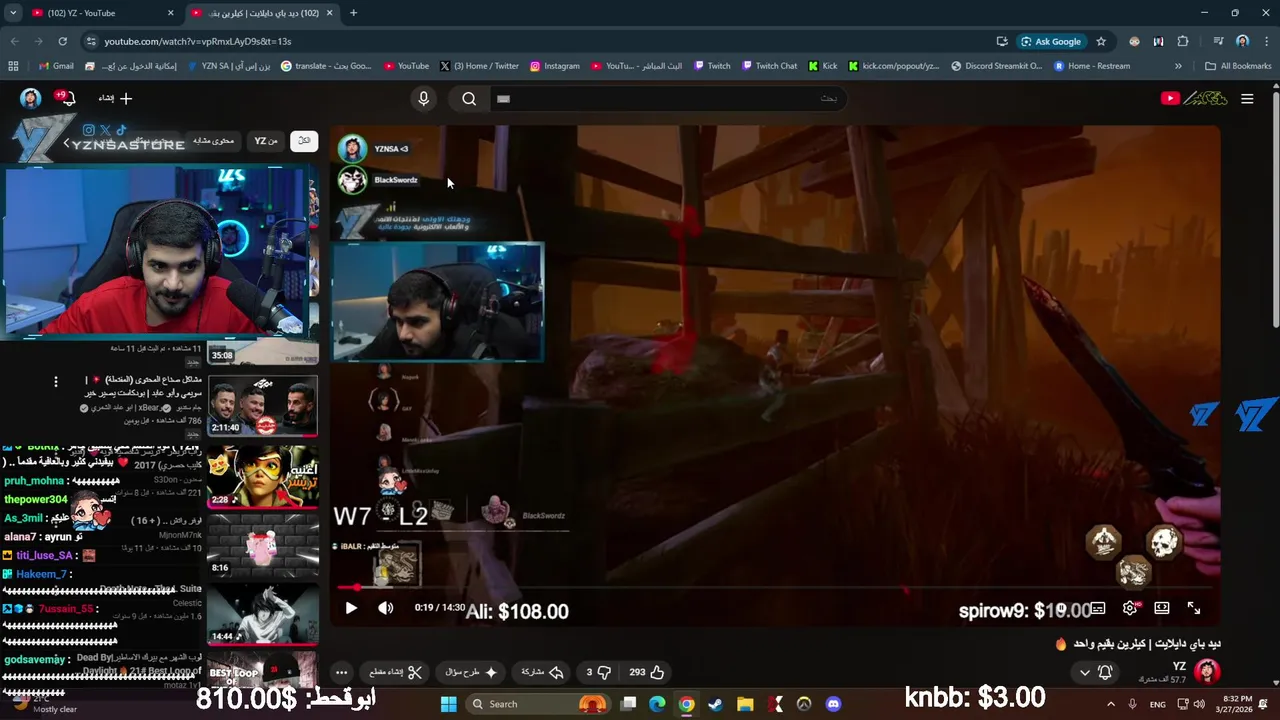Open the YouTube hamburger guide menu
Screen dimensions: 1280x720
coord(1247,98)
